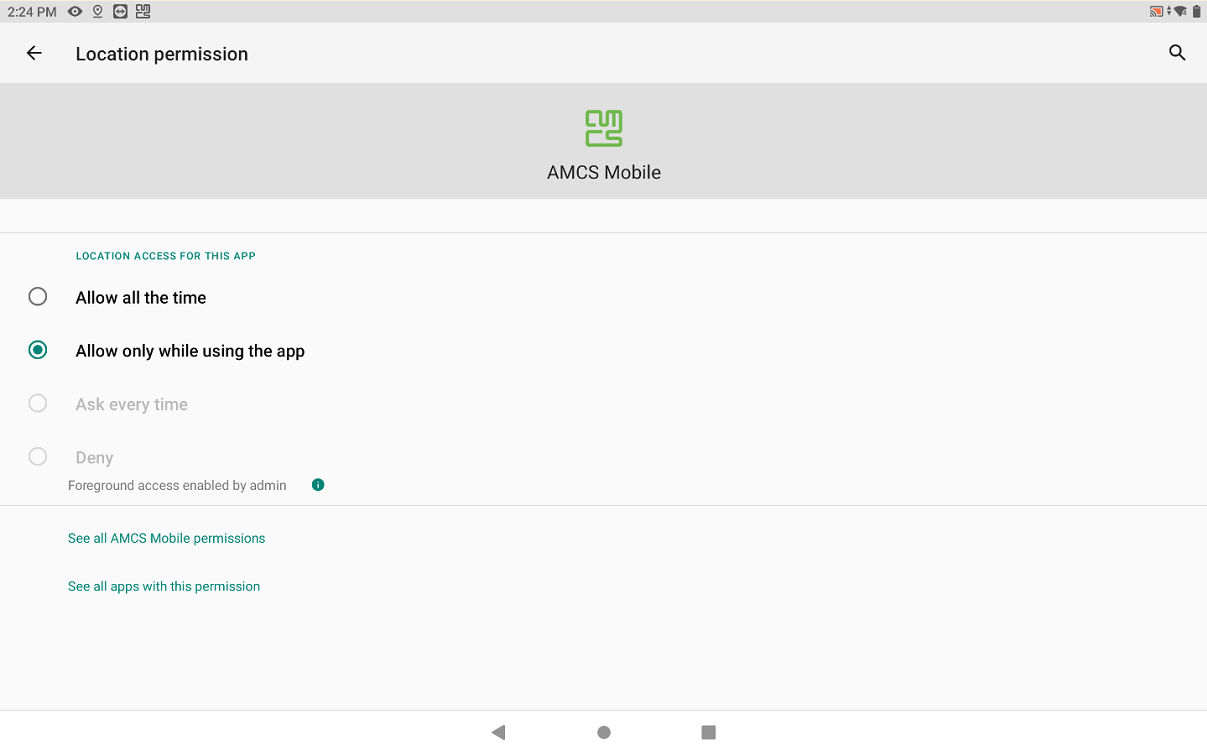Open See all AMCS Mobile permissions
The height and width of the screenshot is (754, 1207).
[166, 538]
